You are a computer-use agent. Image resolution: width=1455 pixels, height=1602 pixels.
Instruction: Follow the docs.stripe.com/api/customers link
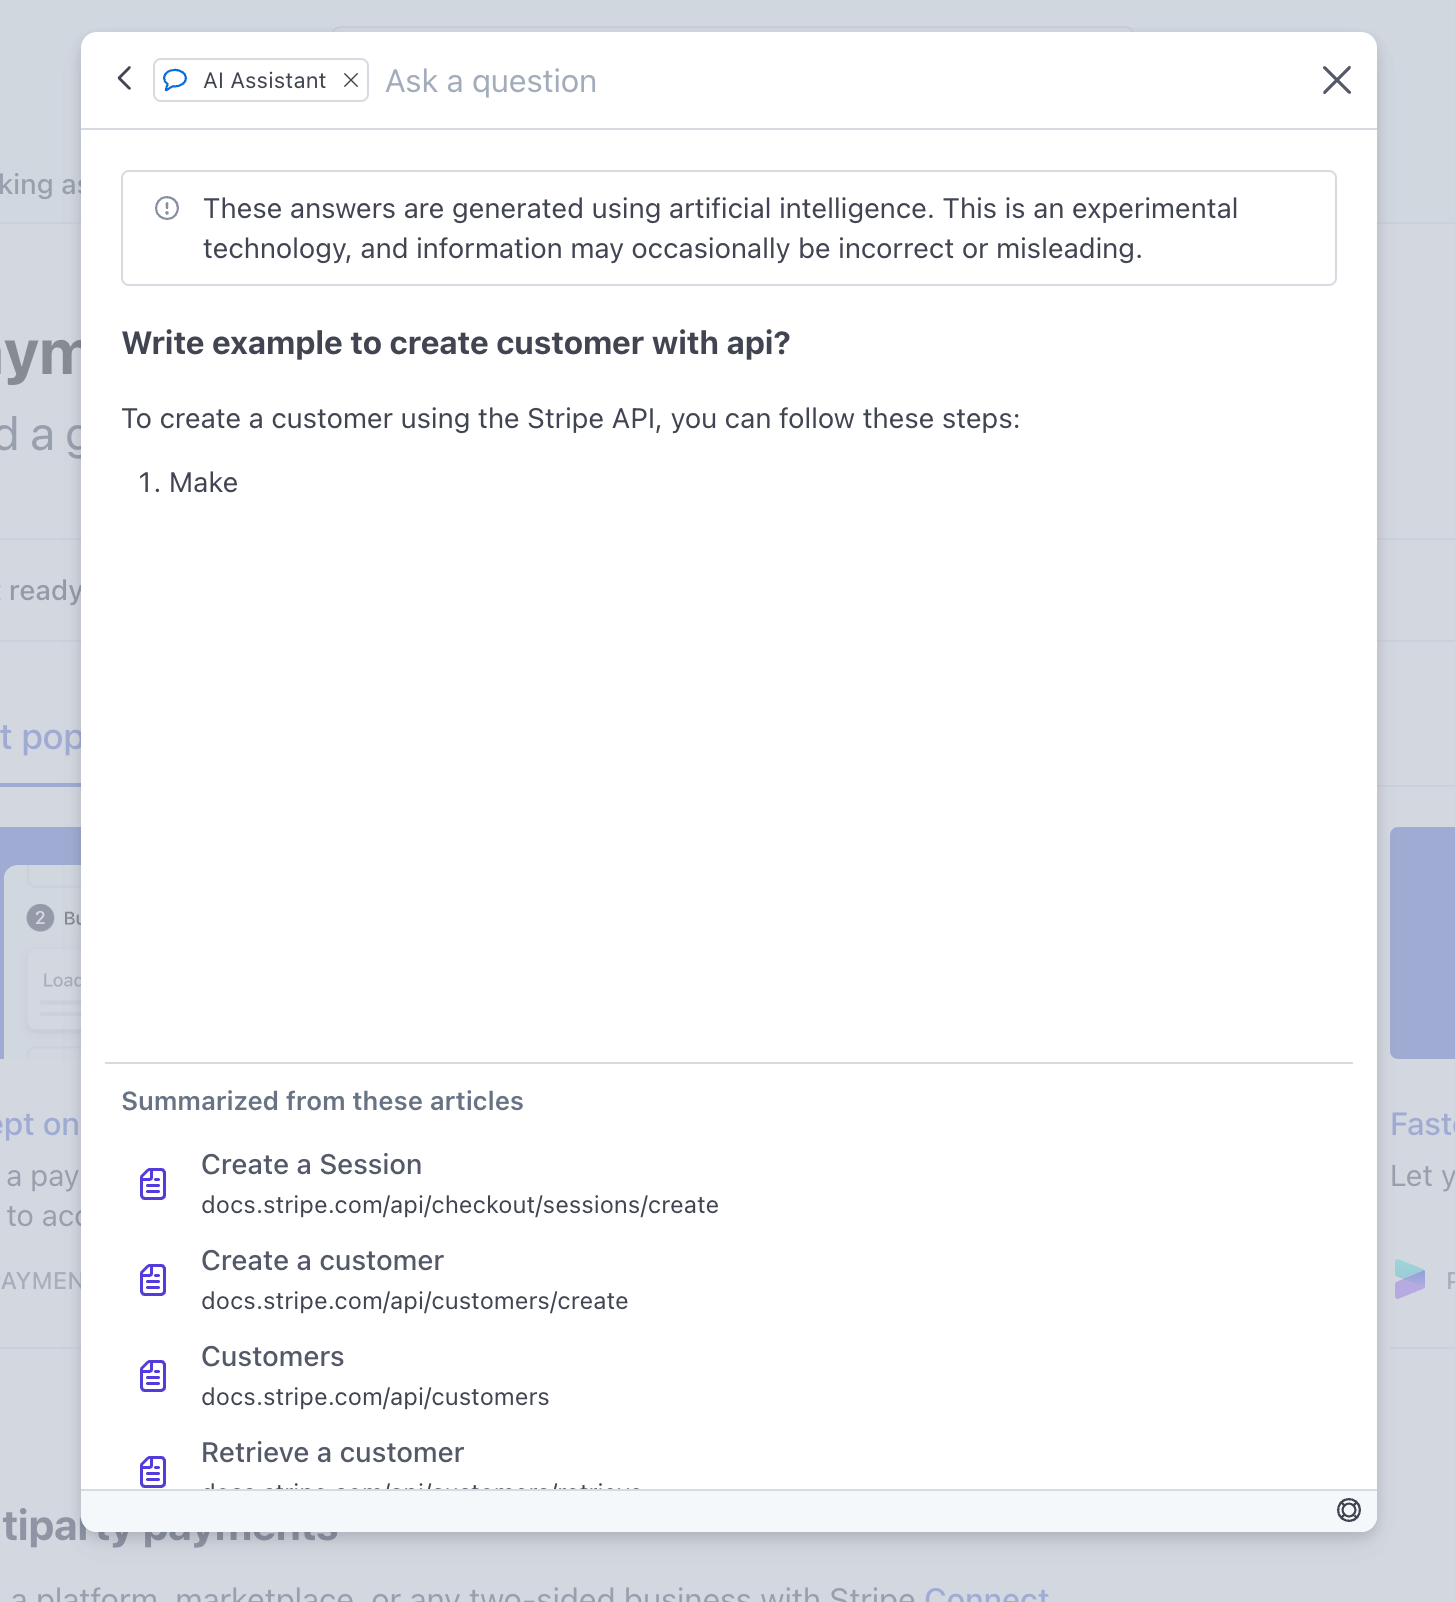click(x=375, y=1397)
